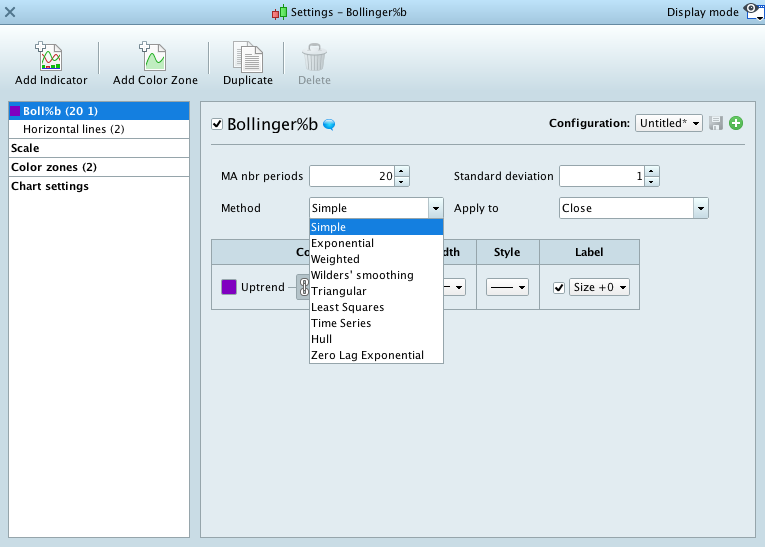The width and height of the screenshot is (765, 547).
Task: Toggle the Bollinger%b indicator checkbox
Action: coord(217,124)
